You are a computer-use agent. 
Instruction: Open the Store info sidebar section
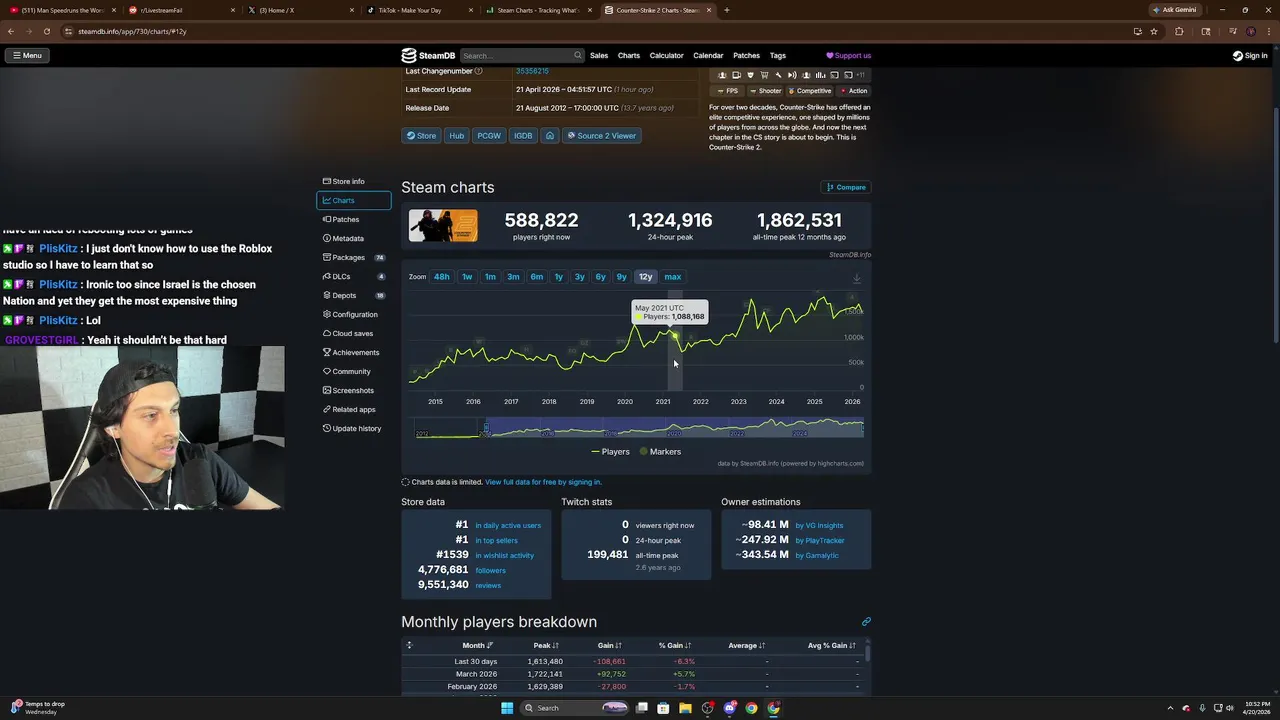353,182
